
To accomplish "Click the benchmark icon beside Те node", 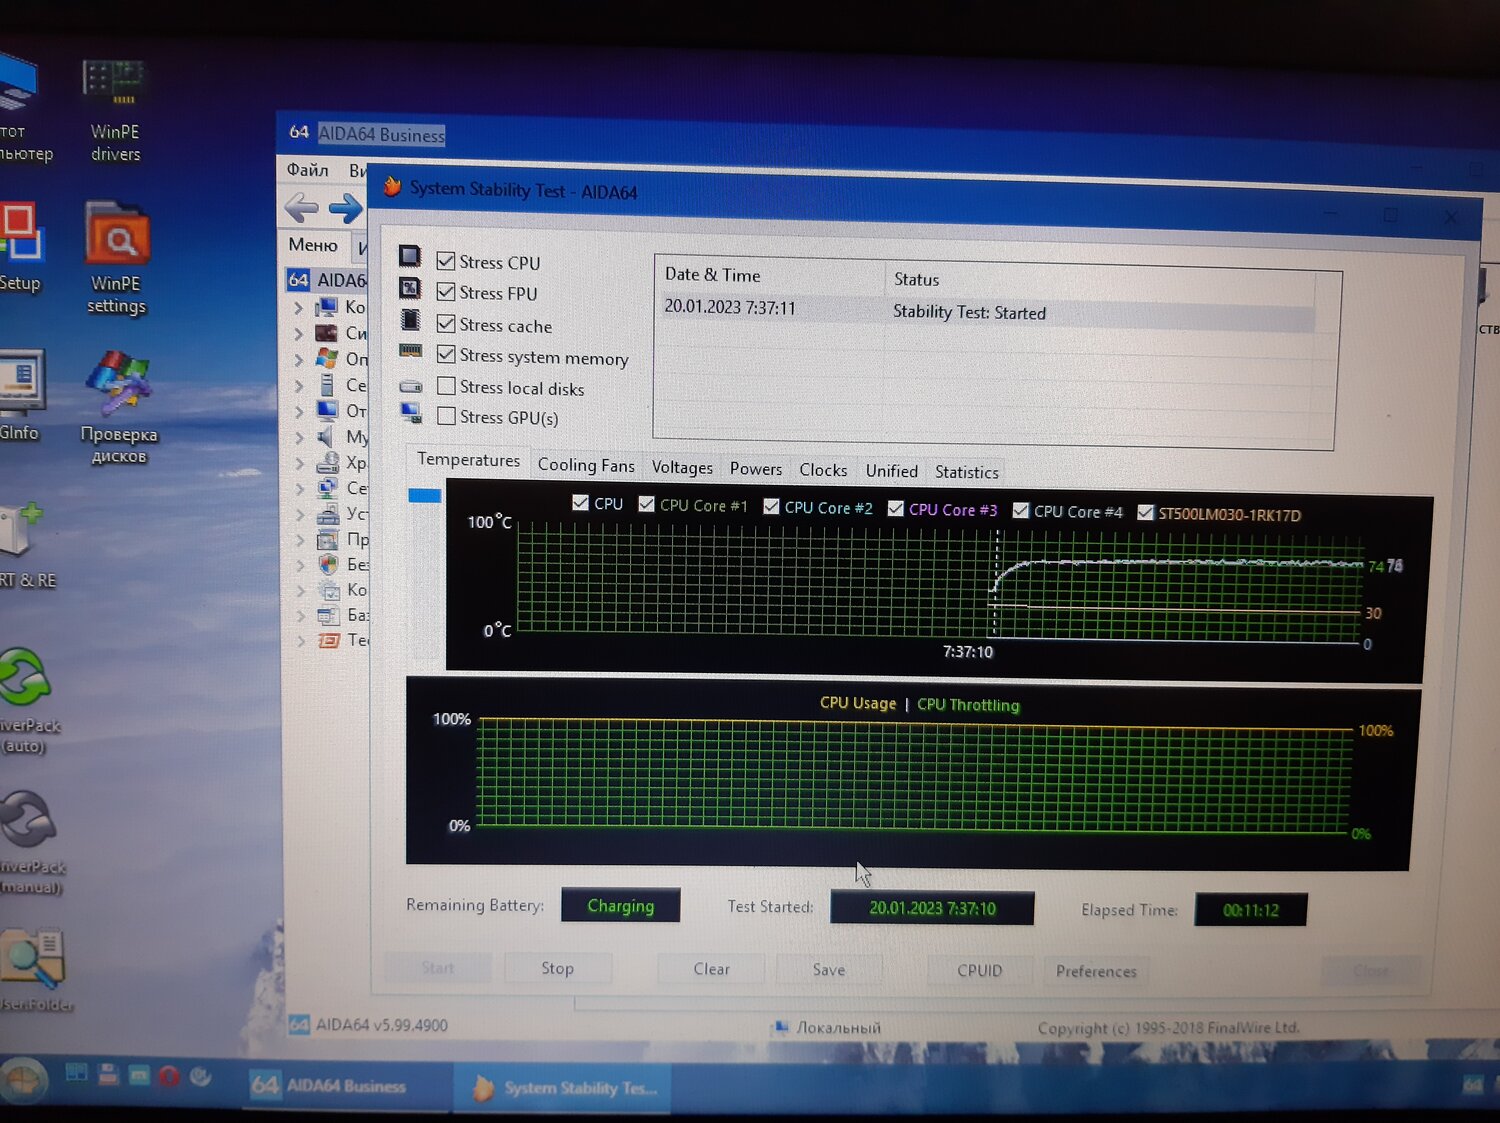I will 329,640.
